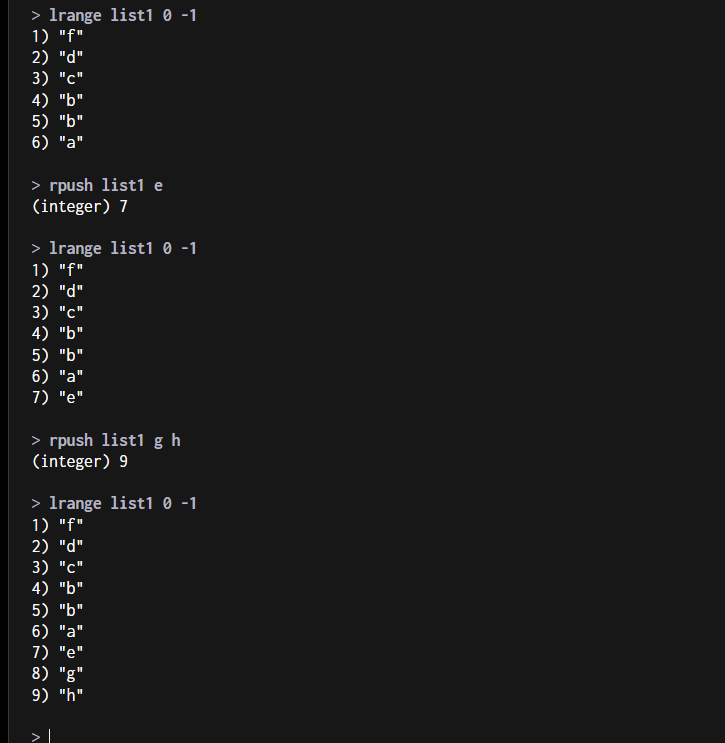Select 7) "e" in the seven-item list output
This screenshot has height=743, width=725.
(x=57, y=397)
